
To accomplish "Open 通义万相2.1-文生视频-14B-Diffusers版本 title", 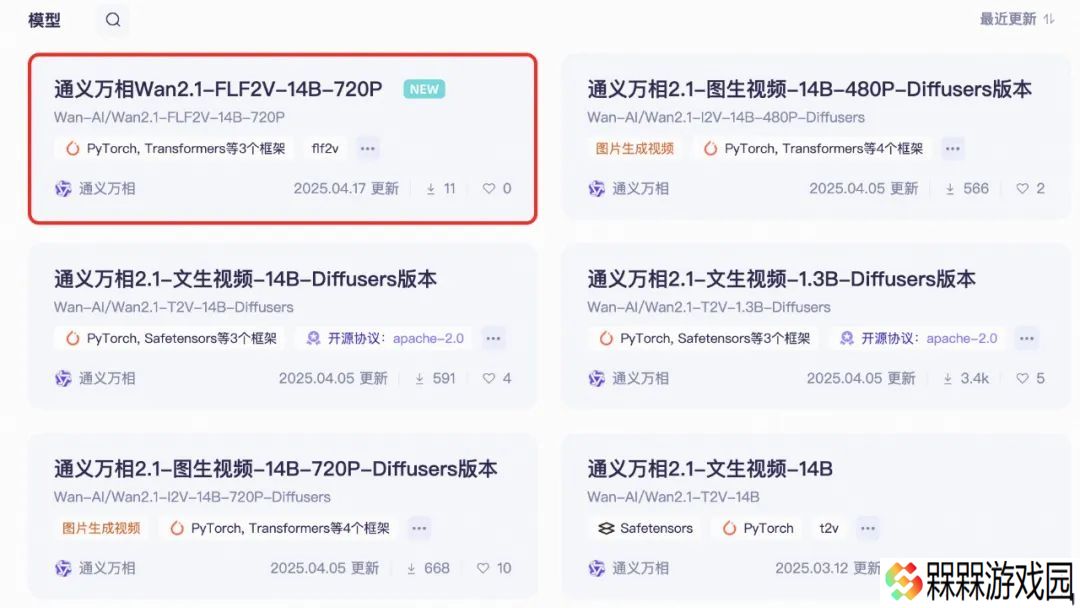I will click(x=245, y=279).
